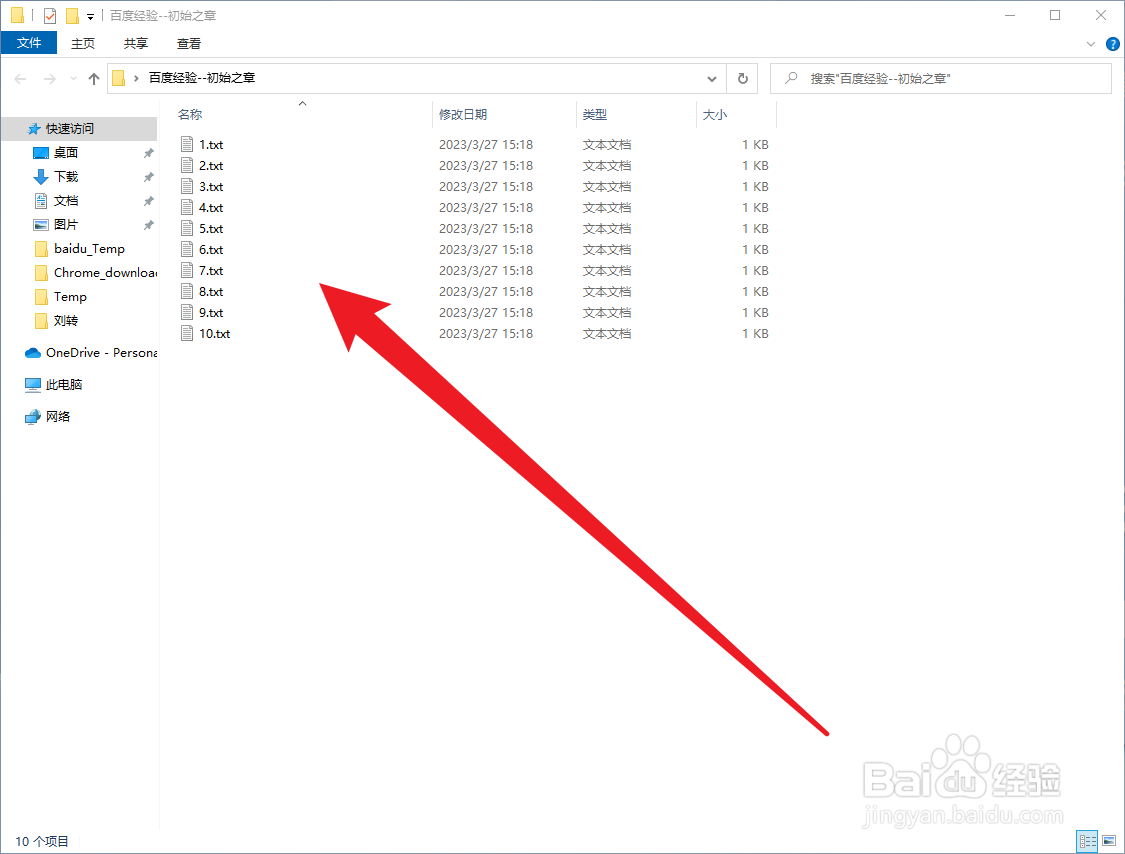Image resolution: width=1125 pixels, height=854 pixels.
Task: Click the Network (网络) sidebar icon
Action: coord(60,416)
